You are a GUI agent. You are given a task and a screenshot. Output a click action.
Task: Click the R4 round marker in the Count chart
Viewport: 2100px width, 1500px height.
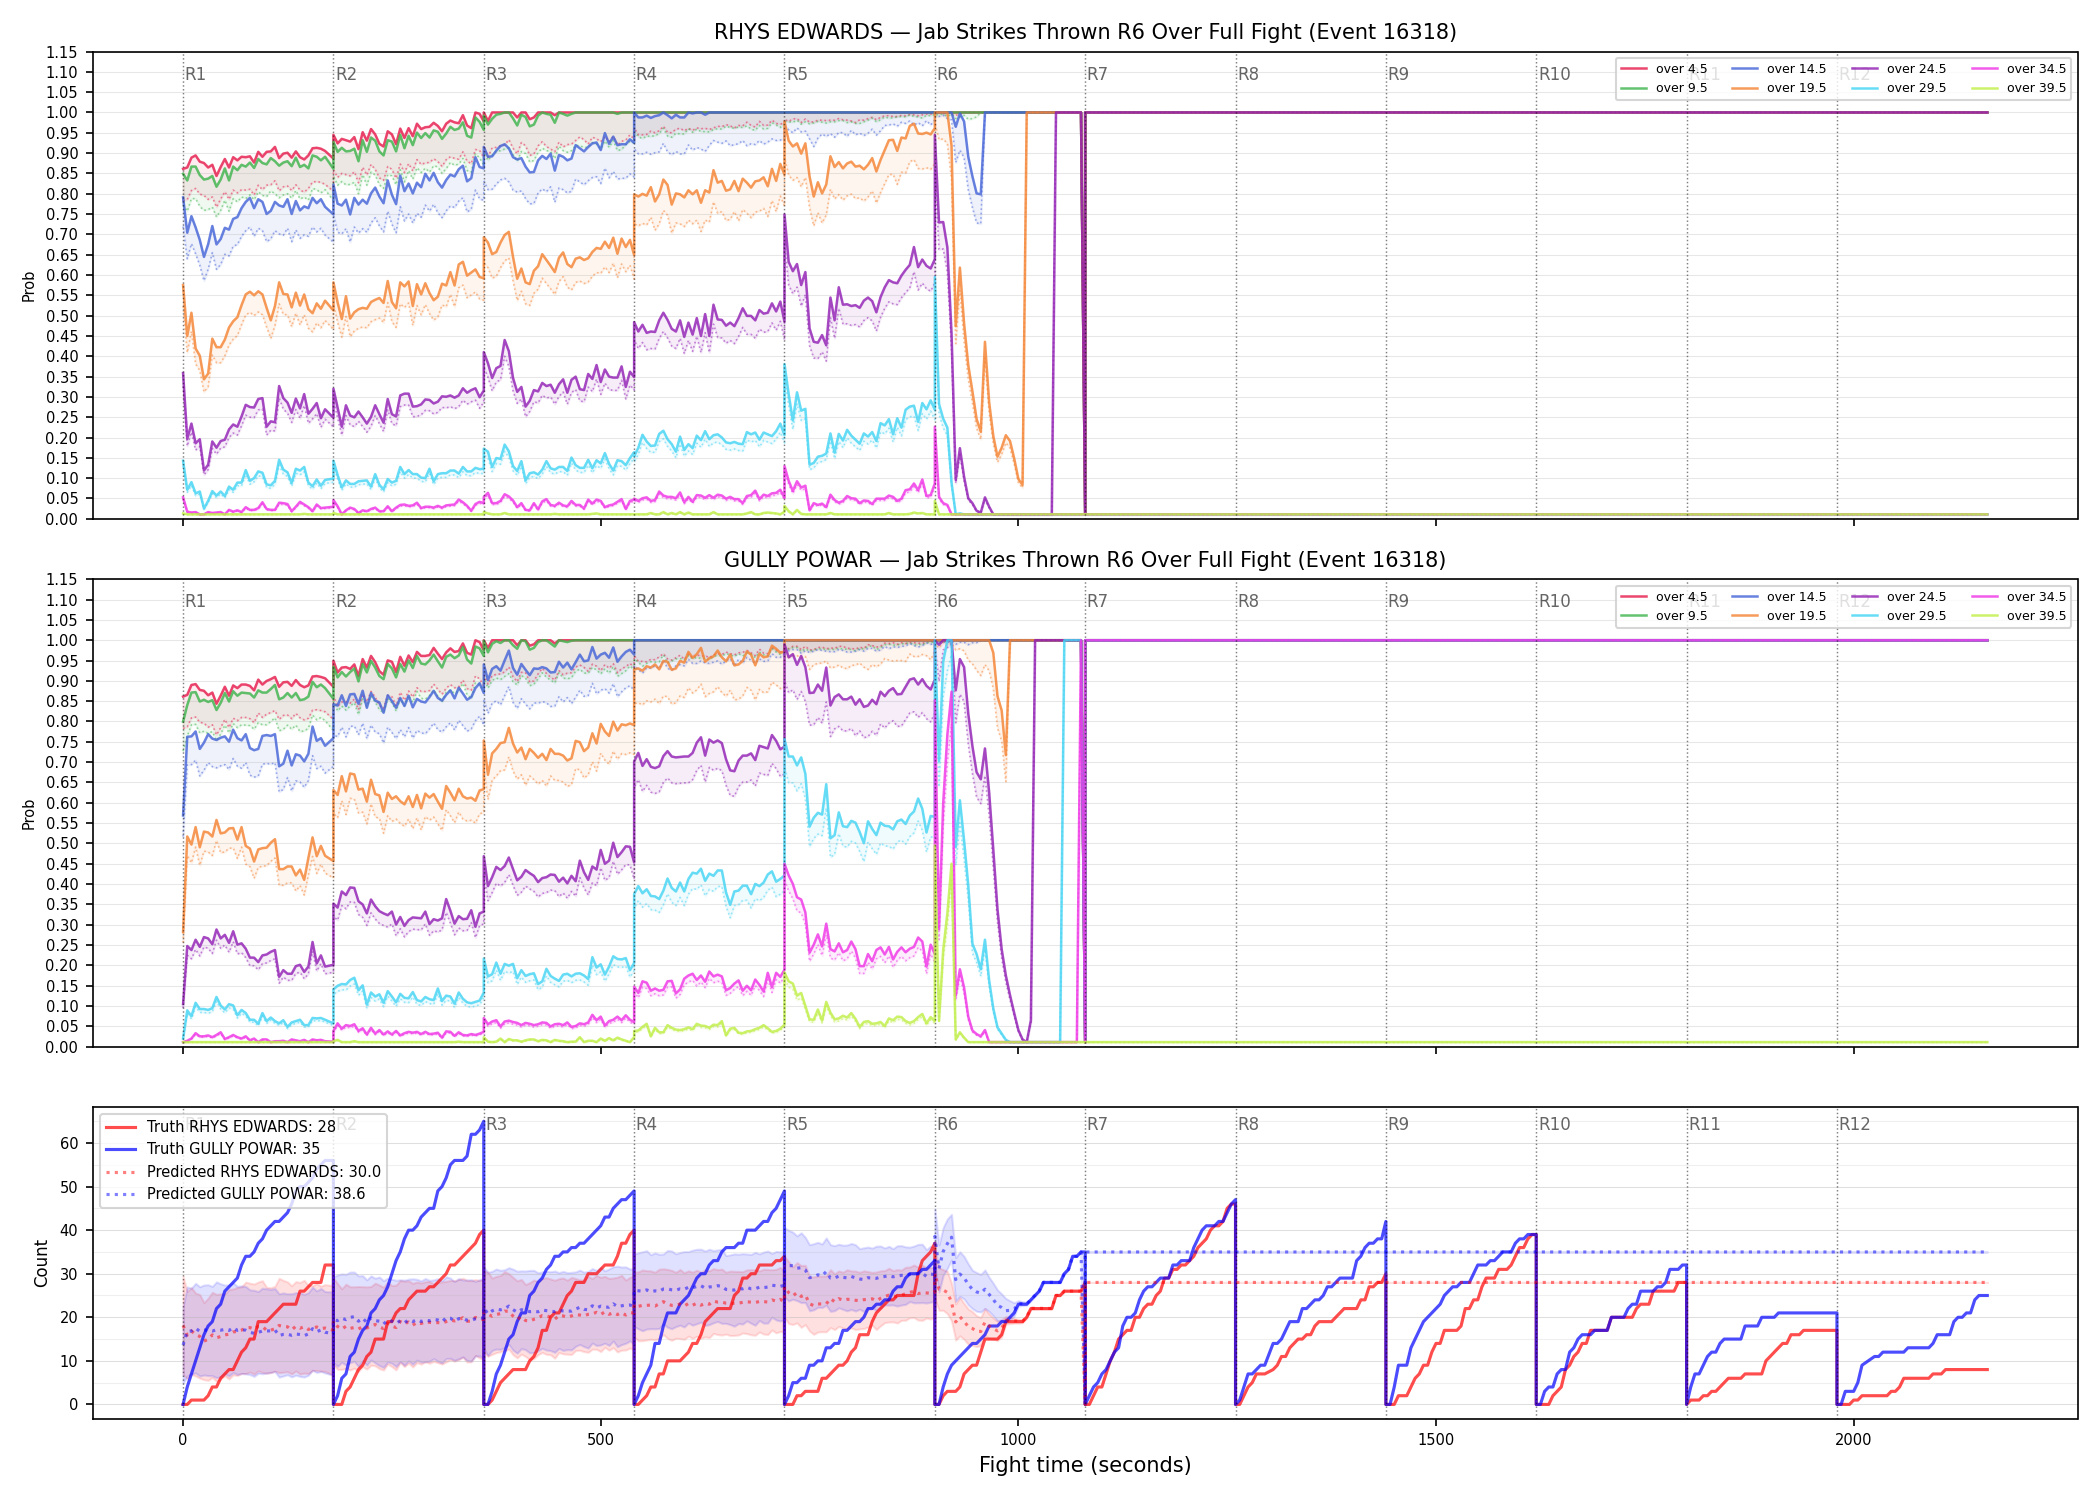tap(646, 1124)
